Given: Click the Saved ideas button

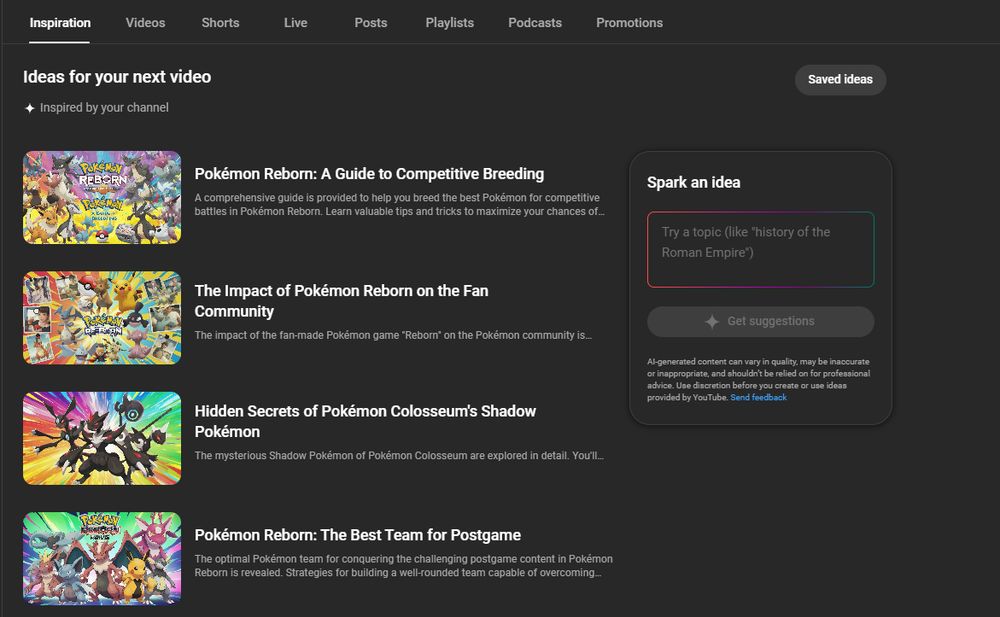Looking at the screenshot, I should [840, 80].
